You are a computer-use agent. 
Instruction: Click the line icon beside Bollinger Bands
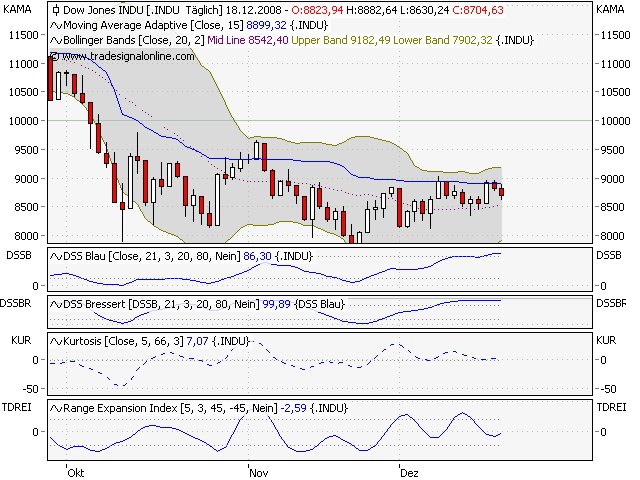pyautogui.click(x=56, y=41)
